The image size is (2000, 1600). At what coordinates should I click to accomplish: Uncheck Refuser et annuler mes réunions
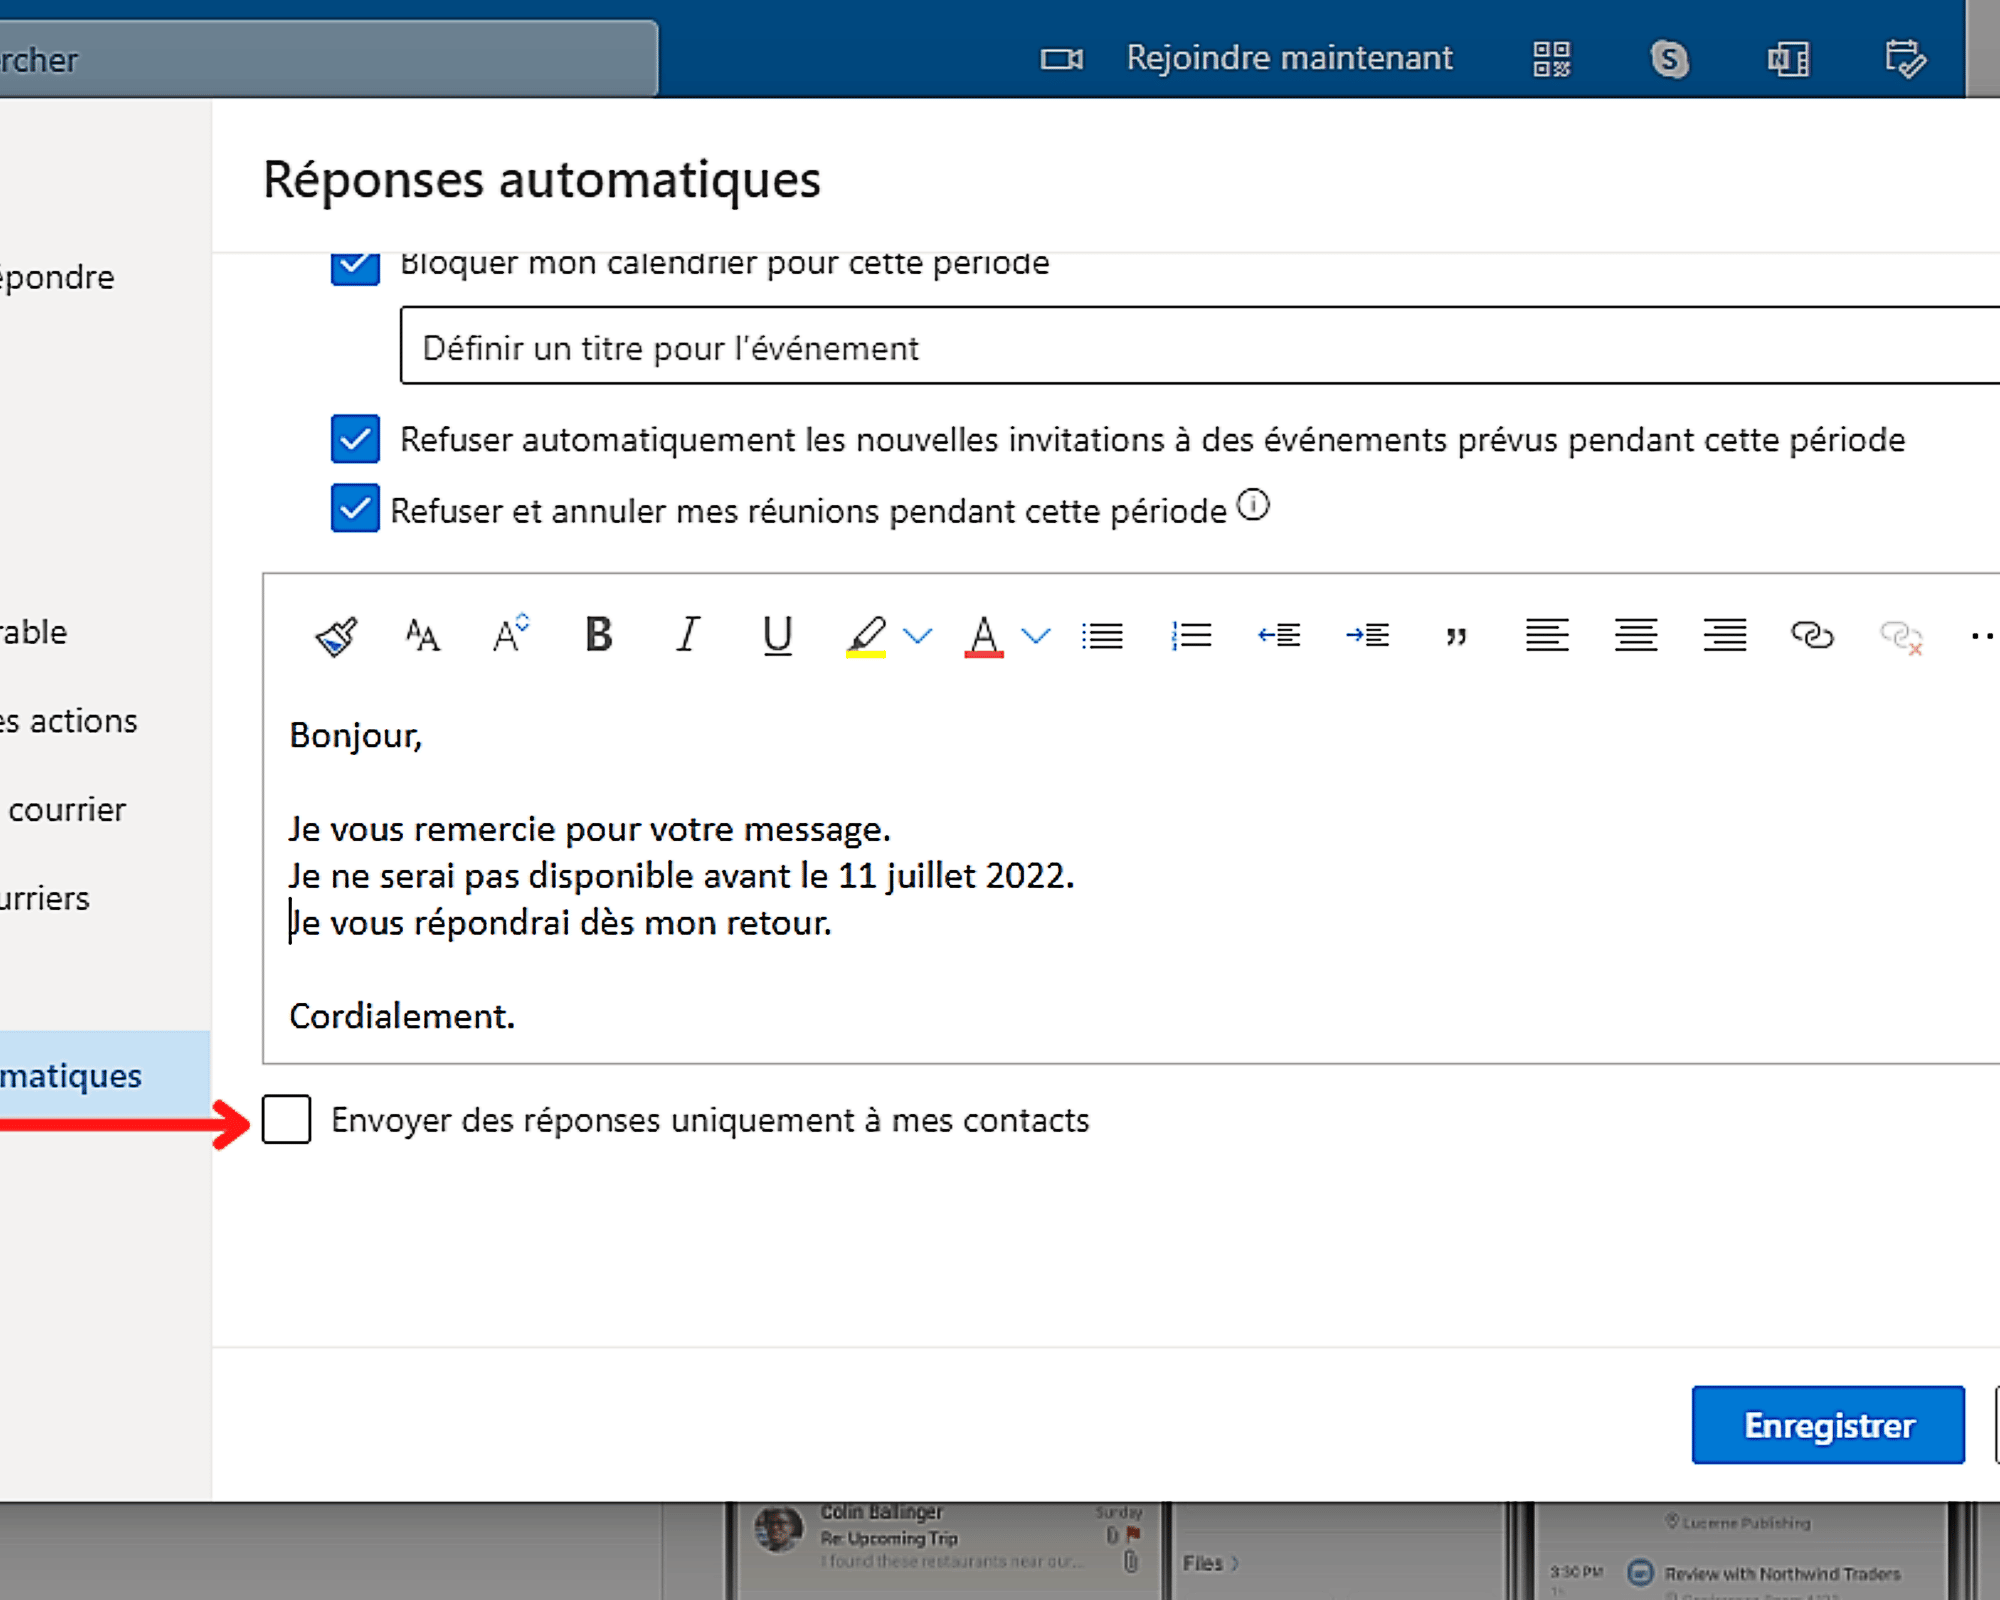pos(355,509)
